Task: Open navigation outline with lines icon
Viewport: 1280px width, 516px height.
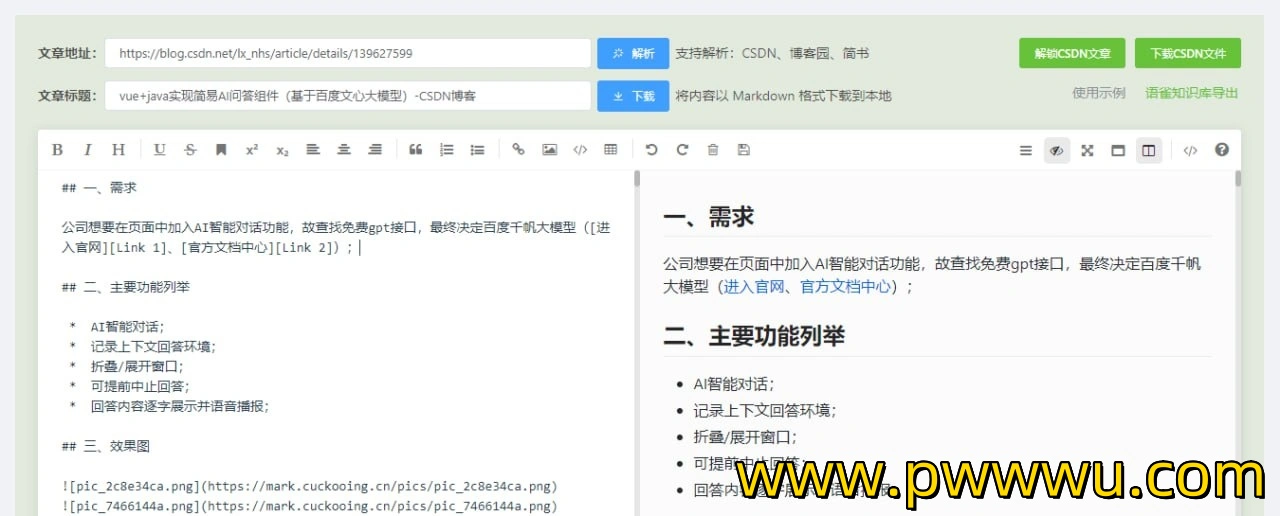Action: (1025, 150)
